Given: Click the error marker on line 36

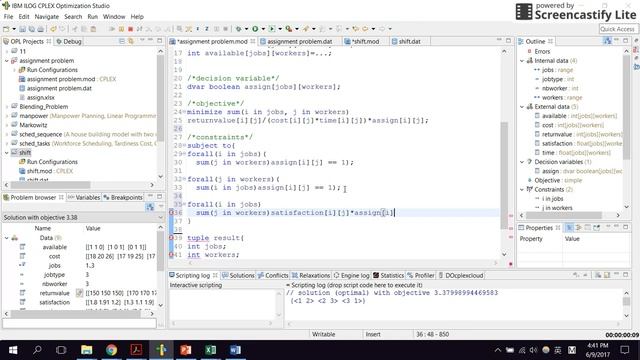Looking at the screenshot, I should 171,213.
